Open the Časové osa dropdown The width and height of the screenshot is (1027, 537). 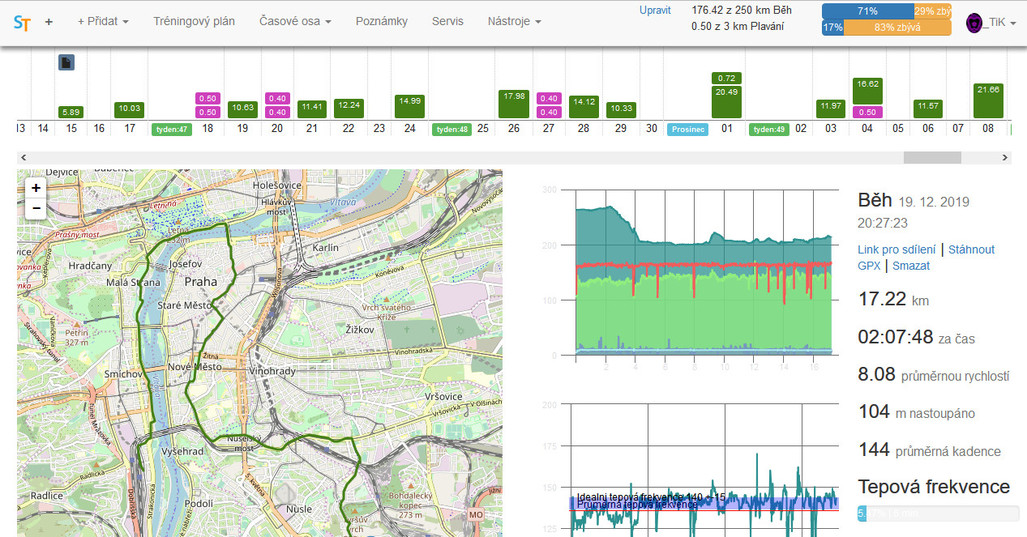295,21
